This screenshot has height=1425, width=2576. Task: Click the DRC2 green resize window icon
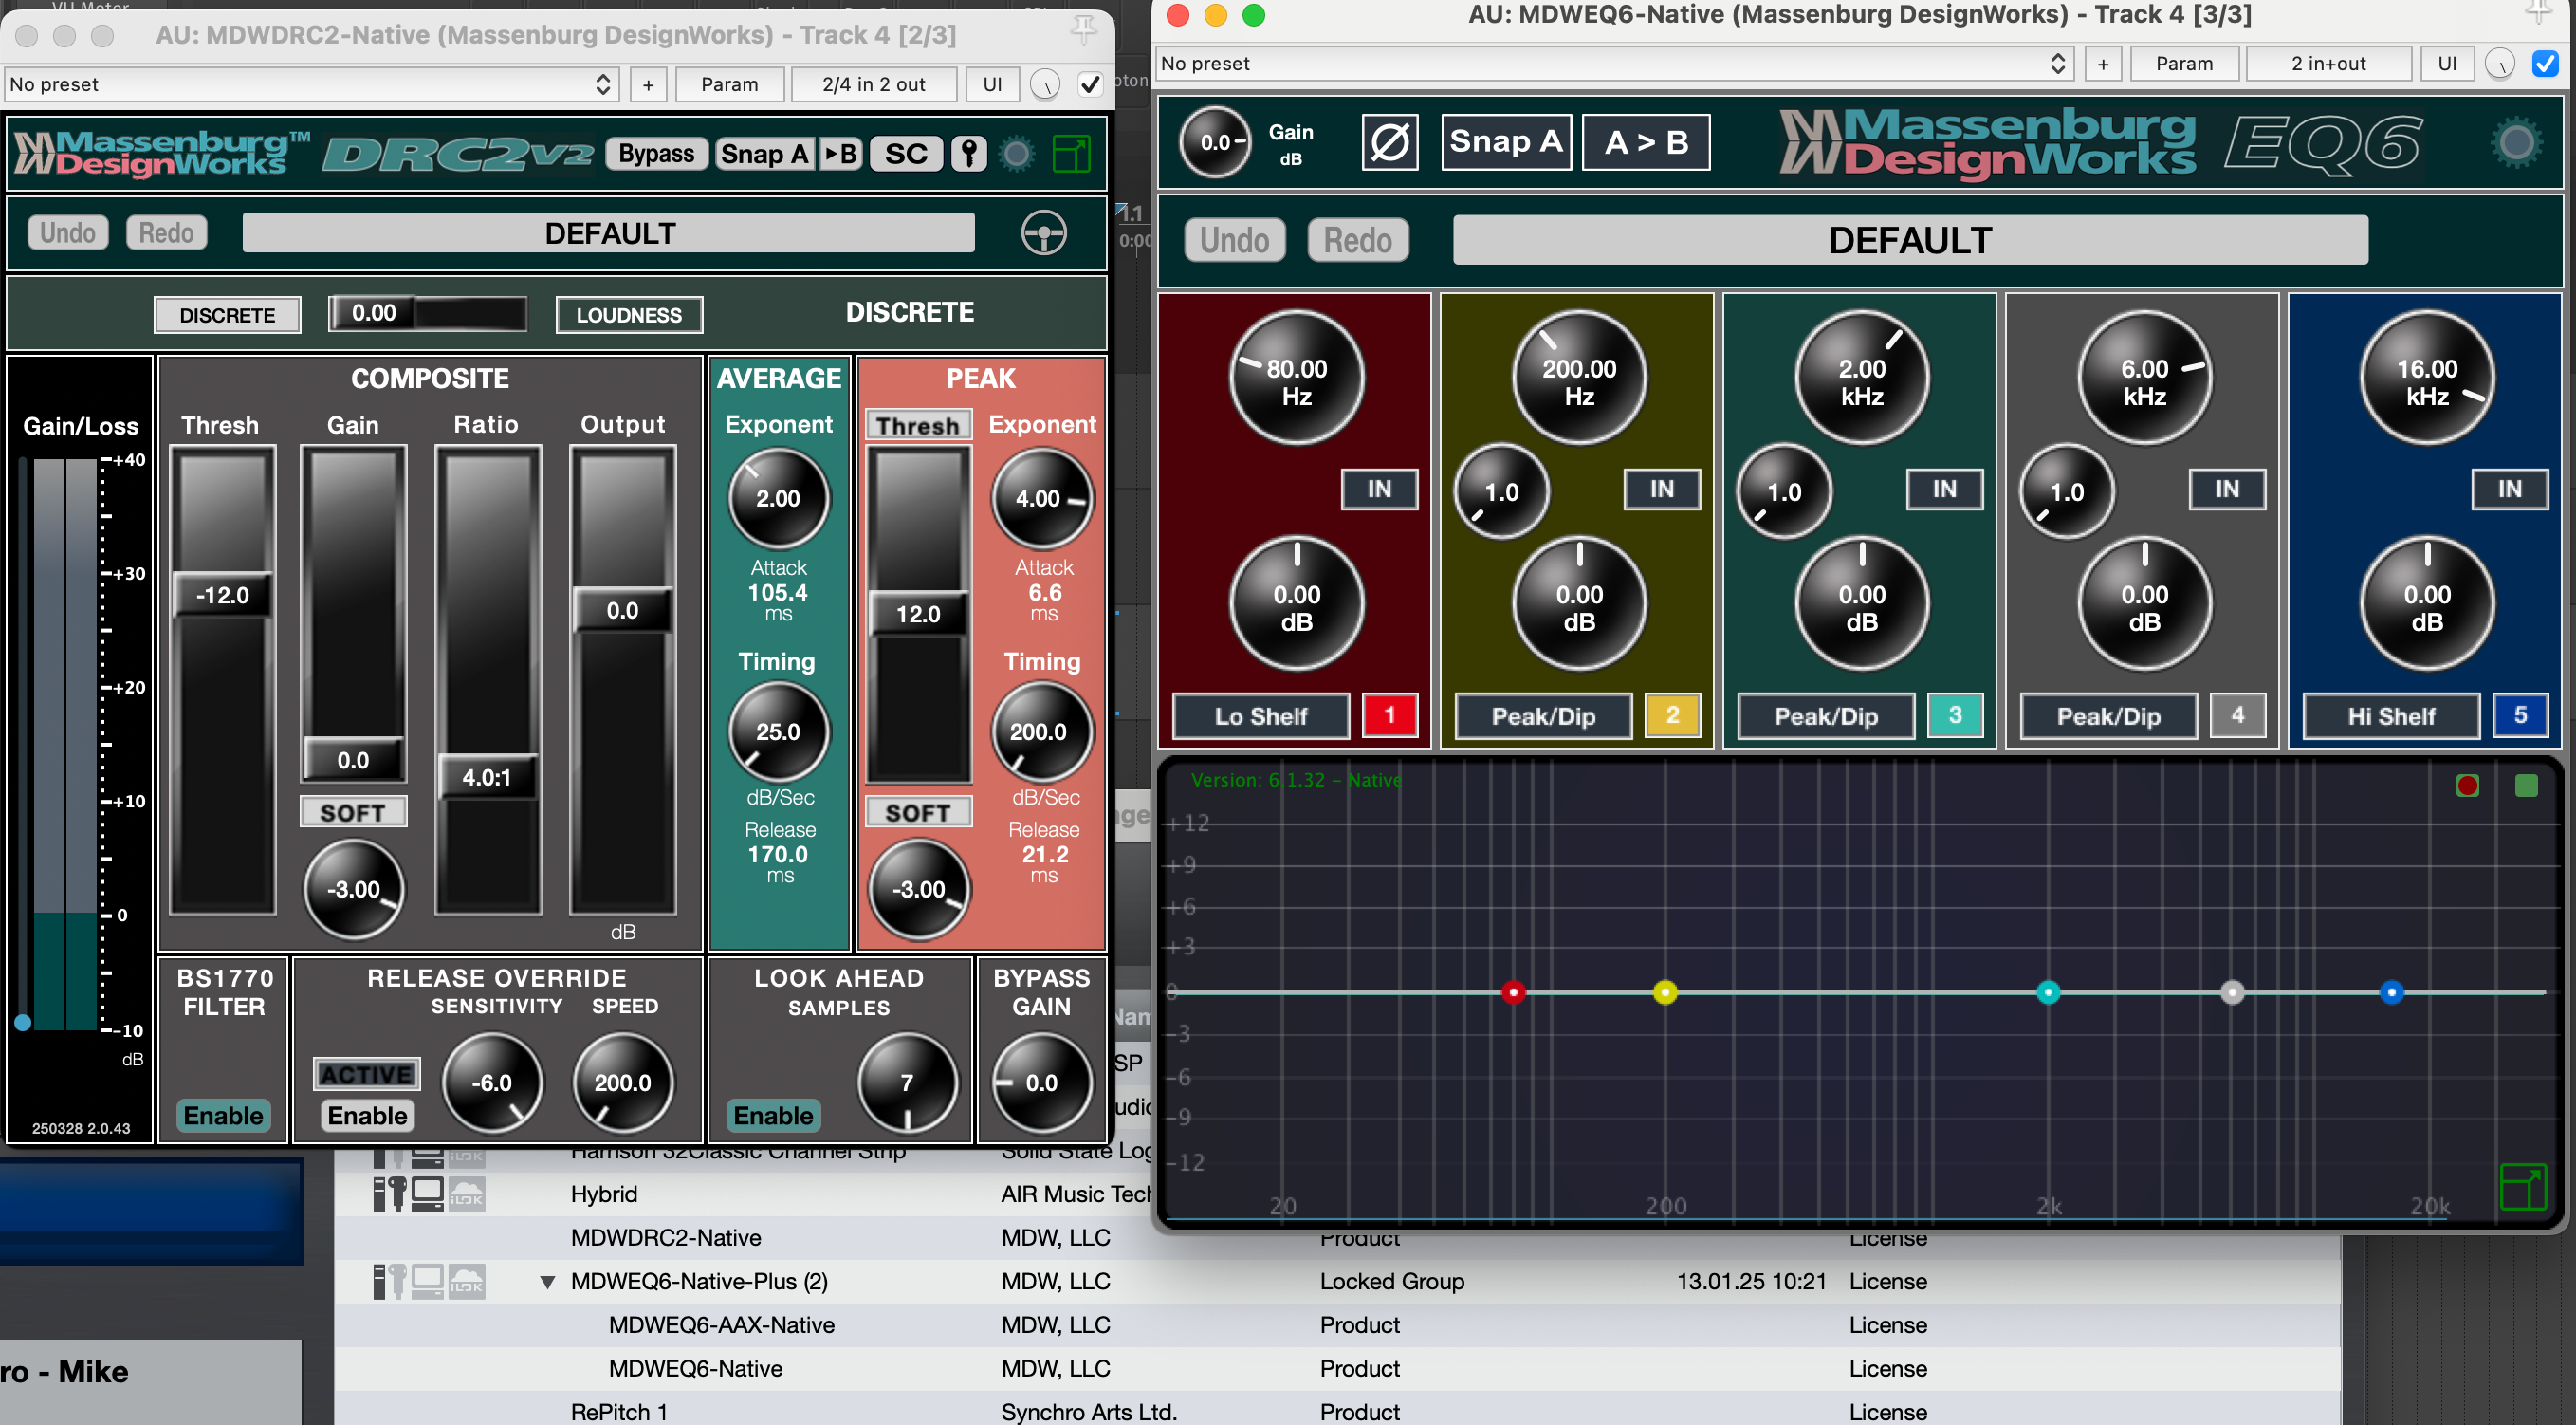click(x=1071, y=154)
